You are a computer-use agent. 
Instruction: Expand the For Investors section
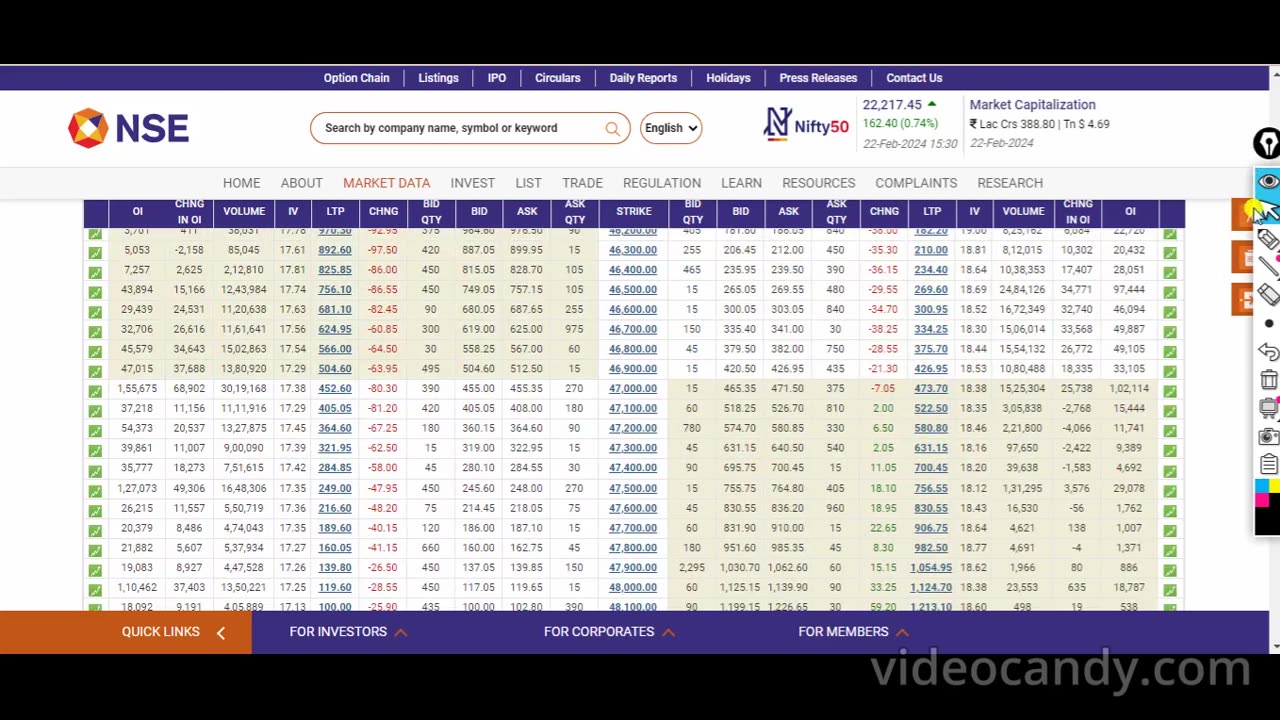(x=348, y=632)
